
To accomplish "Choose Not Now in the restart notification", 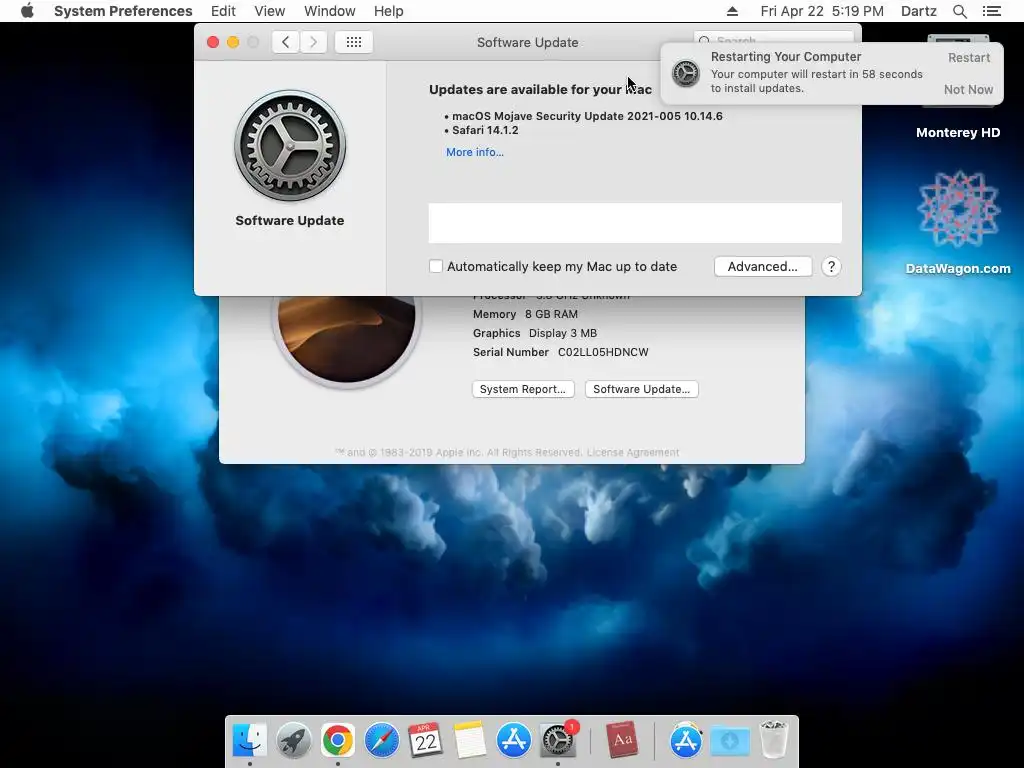I will [x=968, y=89].
